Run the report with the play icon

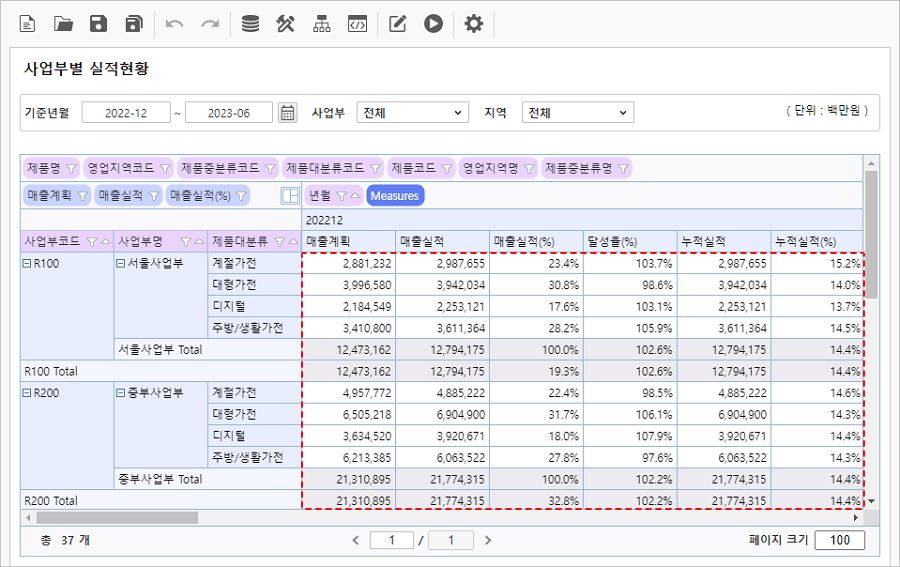[433, 24]
